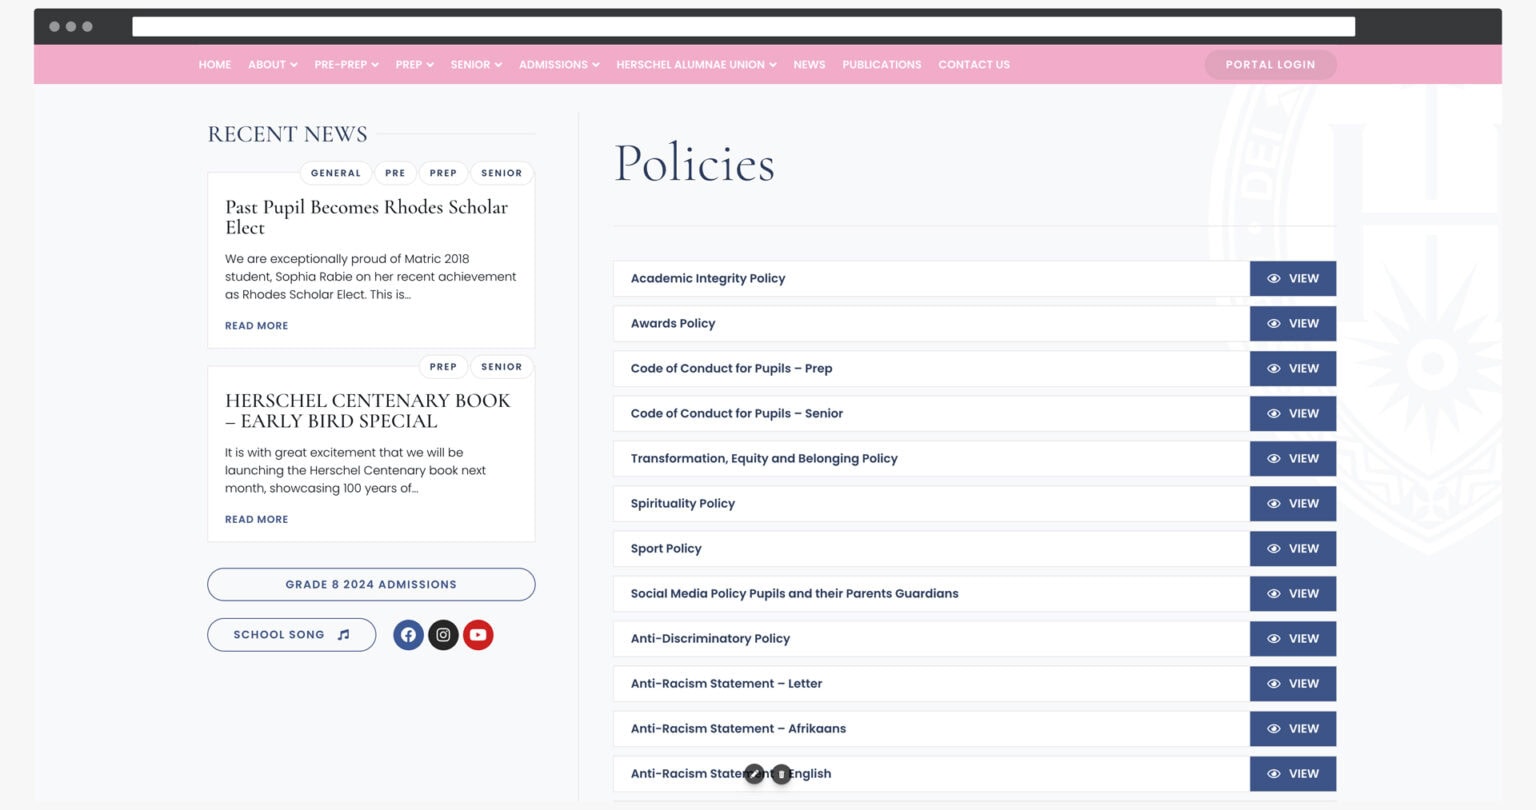1536x810 pixels.
Task: Expand the About dropdown menu
Action: [272, 65]
